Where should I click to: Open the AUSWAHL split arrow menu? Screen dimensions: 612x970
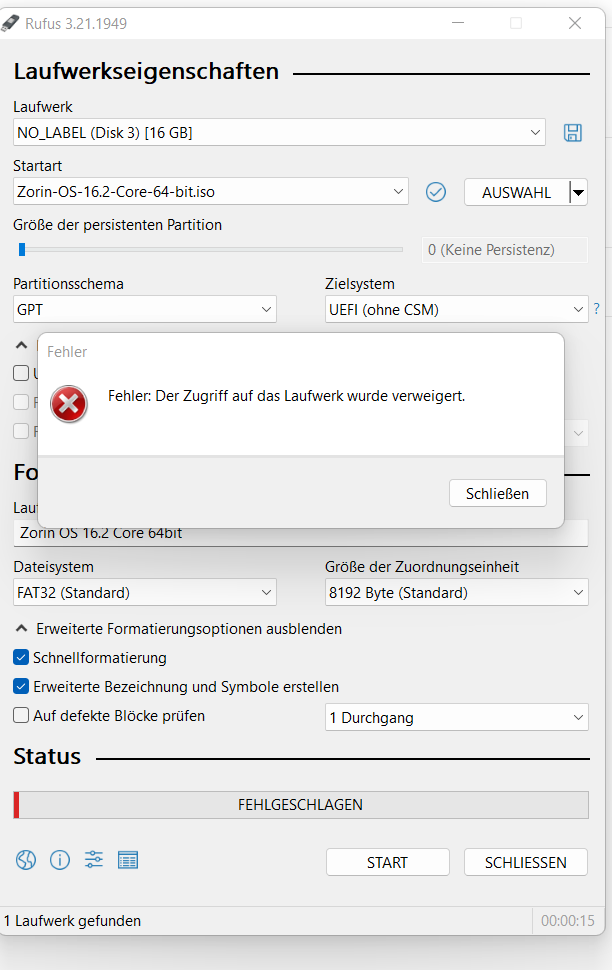[x=579, y=192]
